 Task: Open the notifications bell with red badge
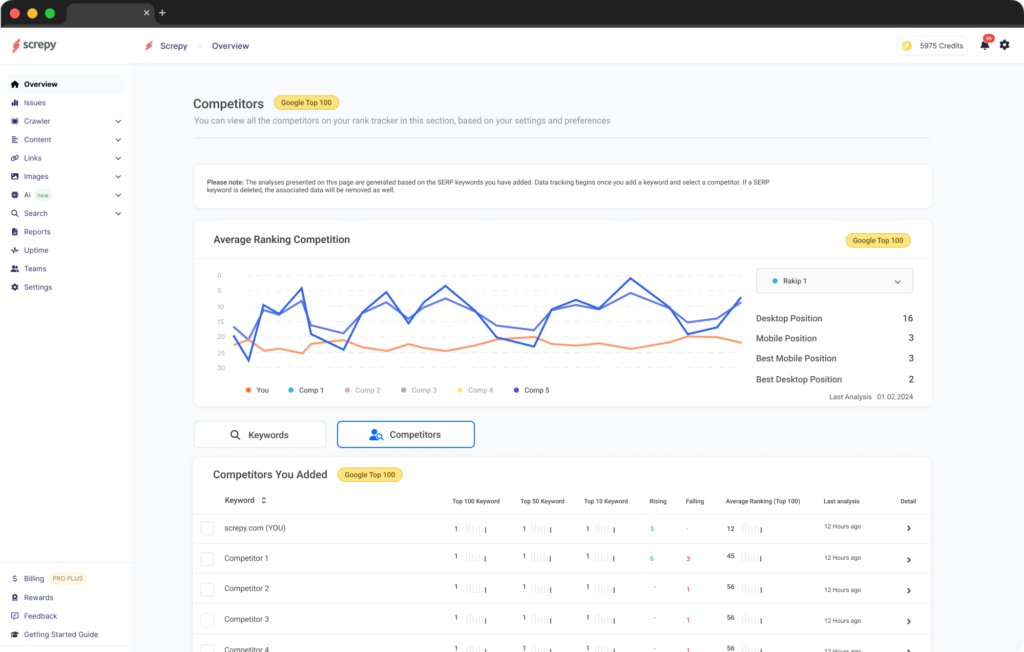[984, 45]
